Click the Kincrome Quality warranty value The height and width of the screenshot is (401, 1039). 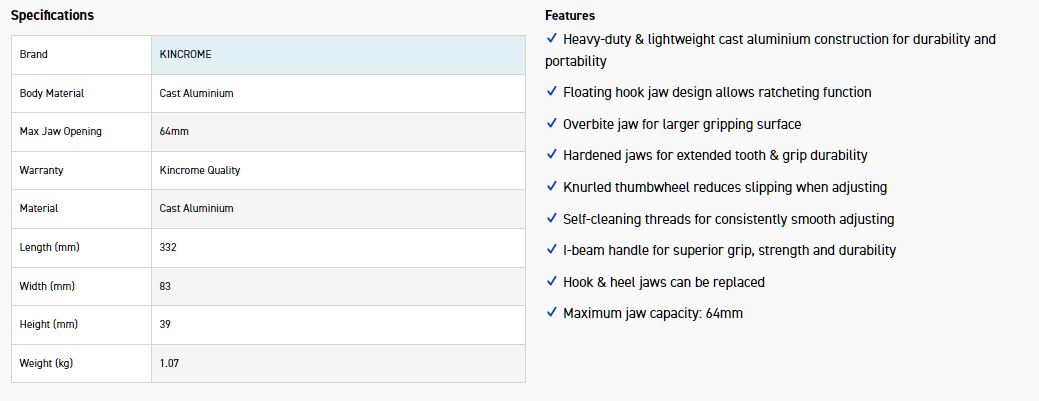(x=200, y=170)
